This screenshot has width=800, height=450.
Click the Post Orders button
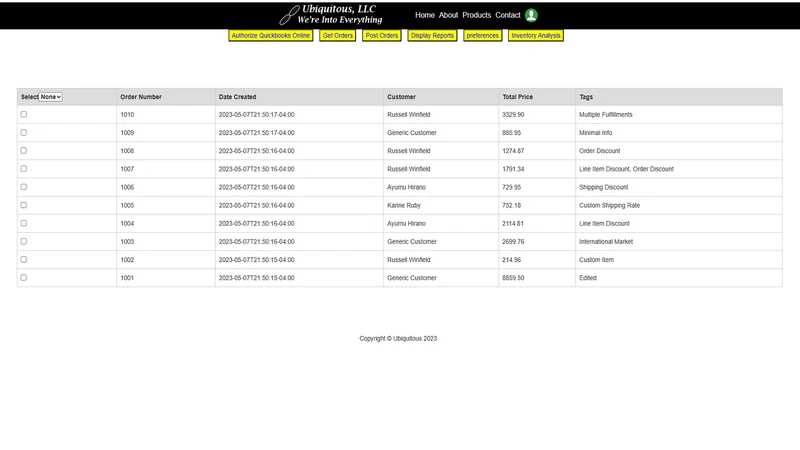point(382,36)
